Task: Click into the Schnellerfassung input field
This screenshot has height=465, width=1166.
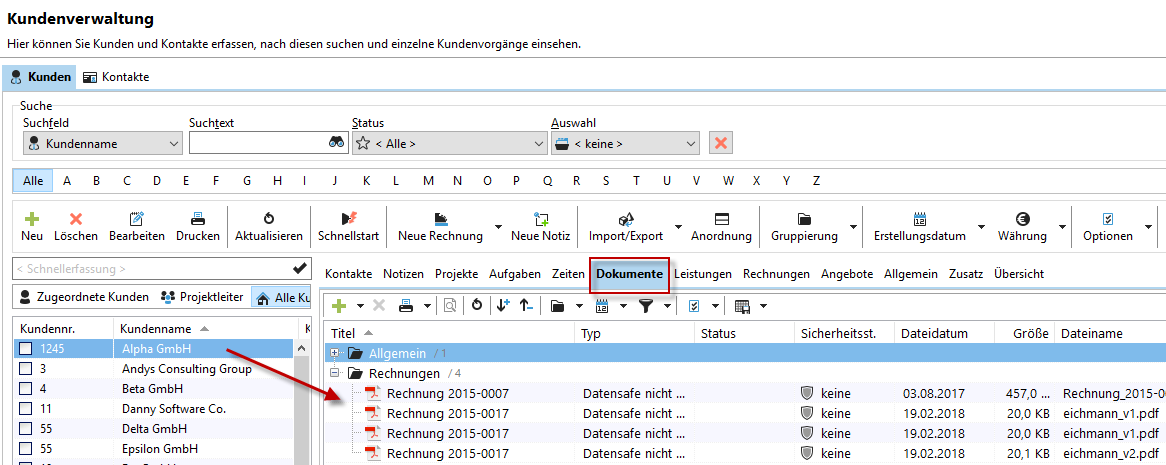Action: click(x=150, y=268)
